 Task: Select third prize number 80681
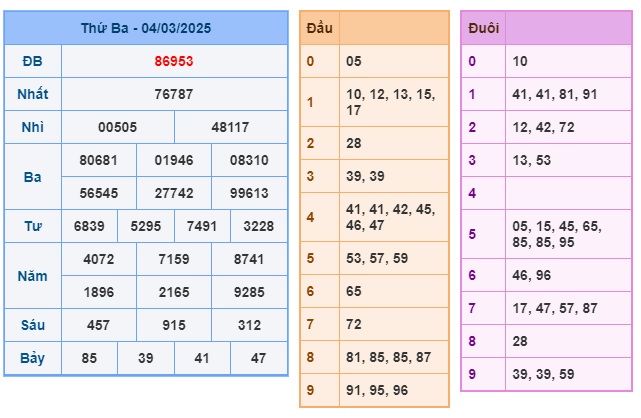click(99, 160)
